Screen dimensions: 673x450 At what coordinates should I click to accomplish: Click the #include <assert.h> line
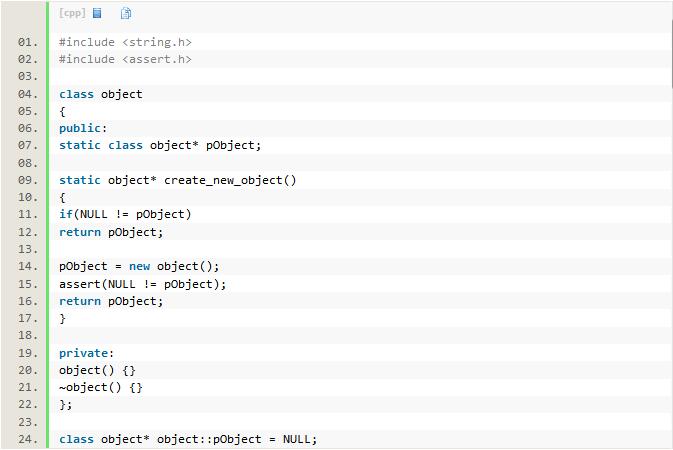click(125, 59)
